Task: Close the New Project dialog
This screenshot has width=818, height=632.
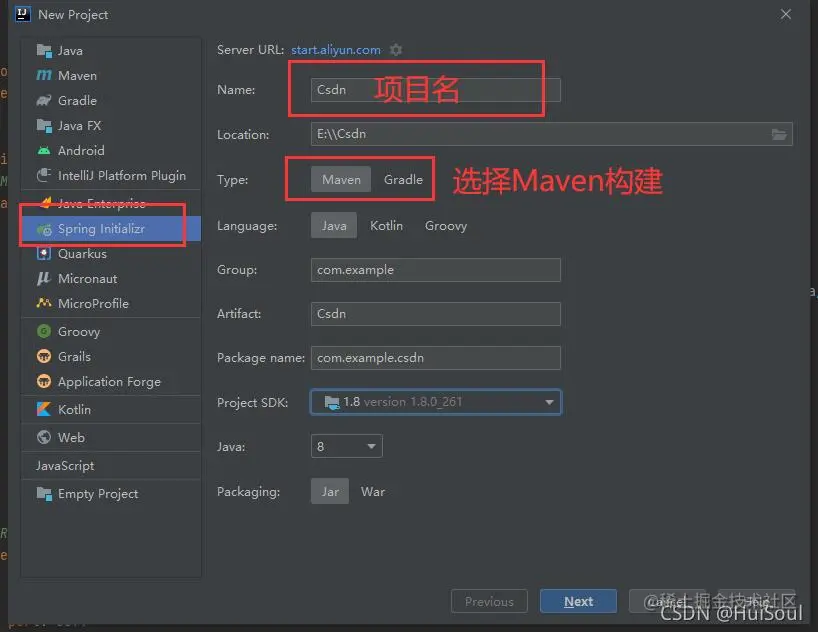Action: click(786, 14)
